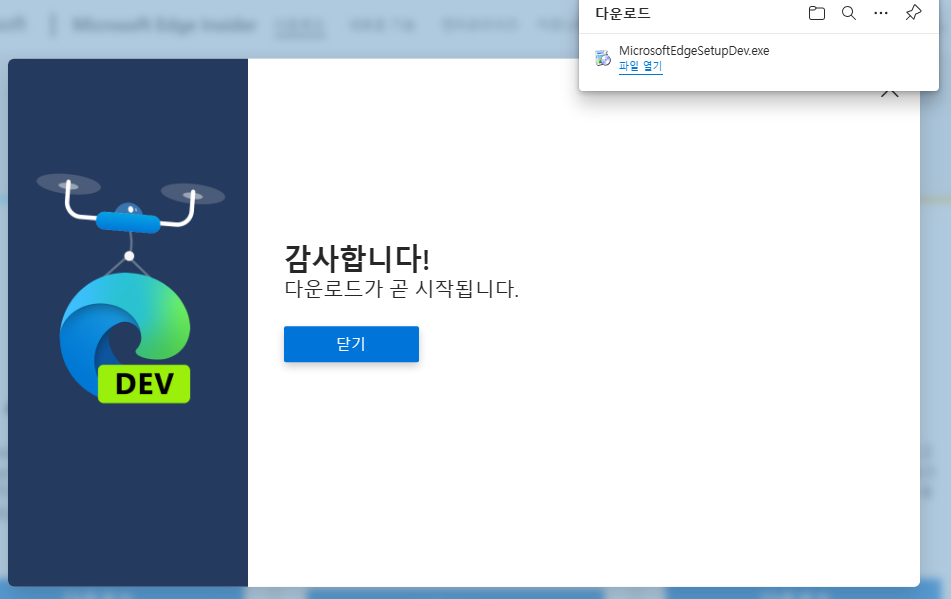Click the MicrosoftEdgeSetupDev.exe file icon
The width and height of the screenshot is (951, 599).
[x=603, y=58]
